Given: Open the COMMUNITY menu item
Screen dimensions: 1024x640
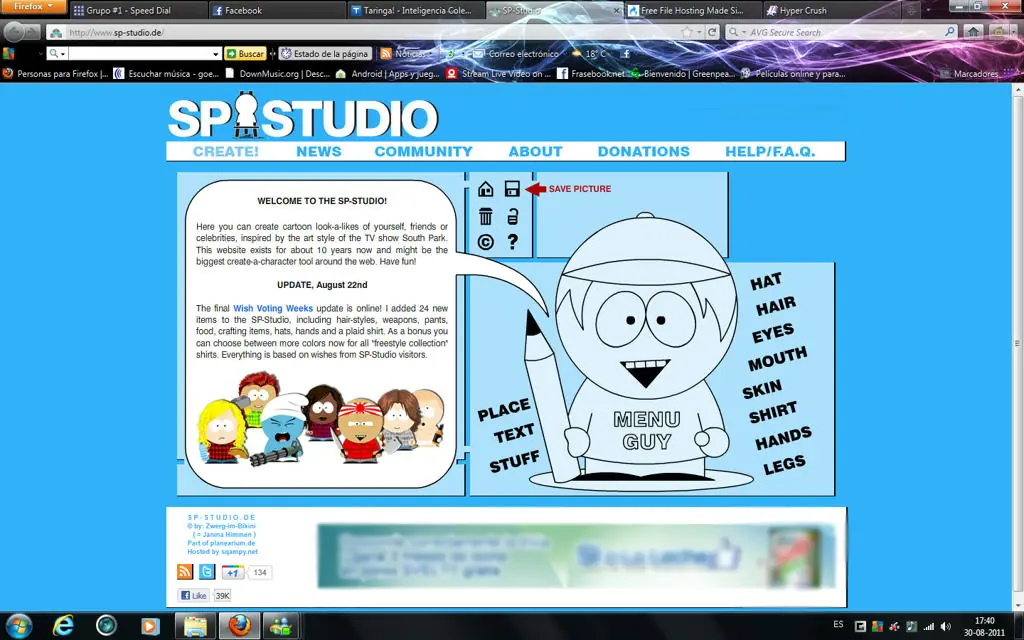Looking at the screenshot, I should 423,152.
